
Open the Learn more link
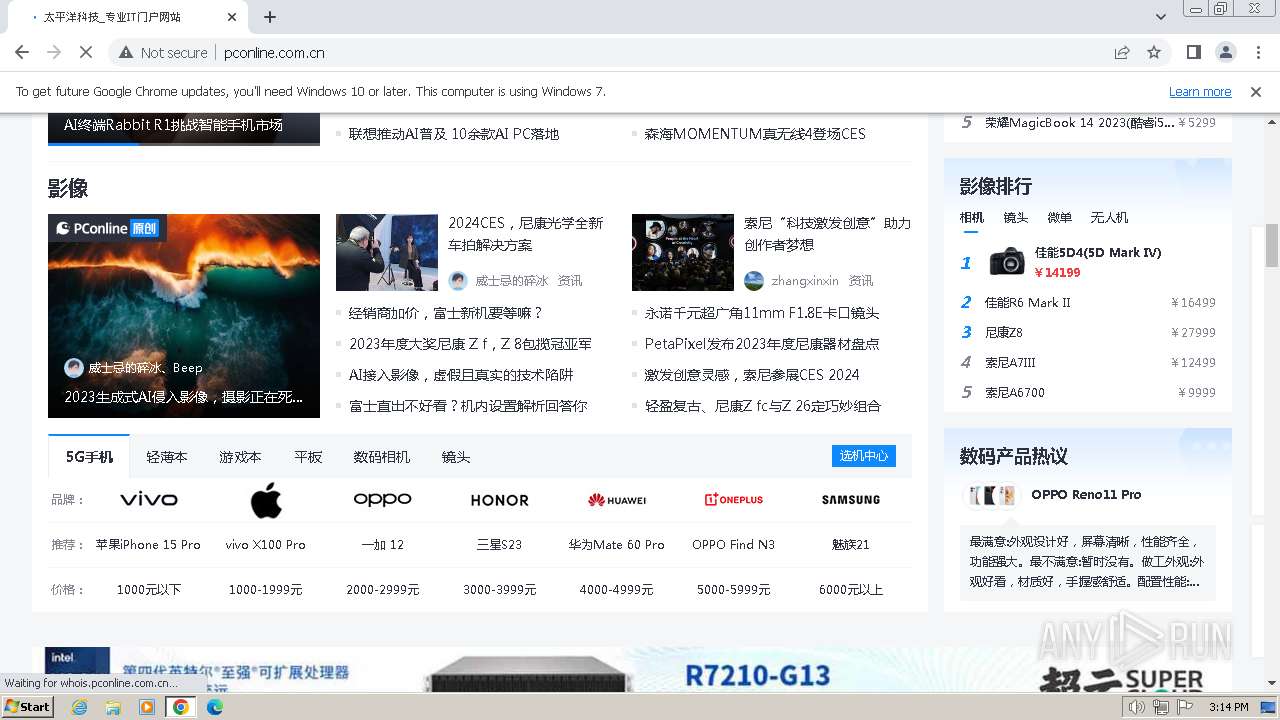coord(1200,91)
